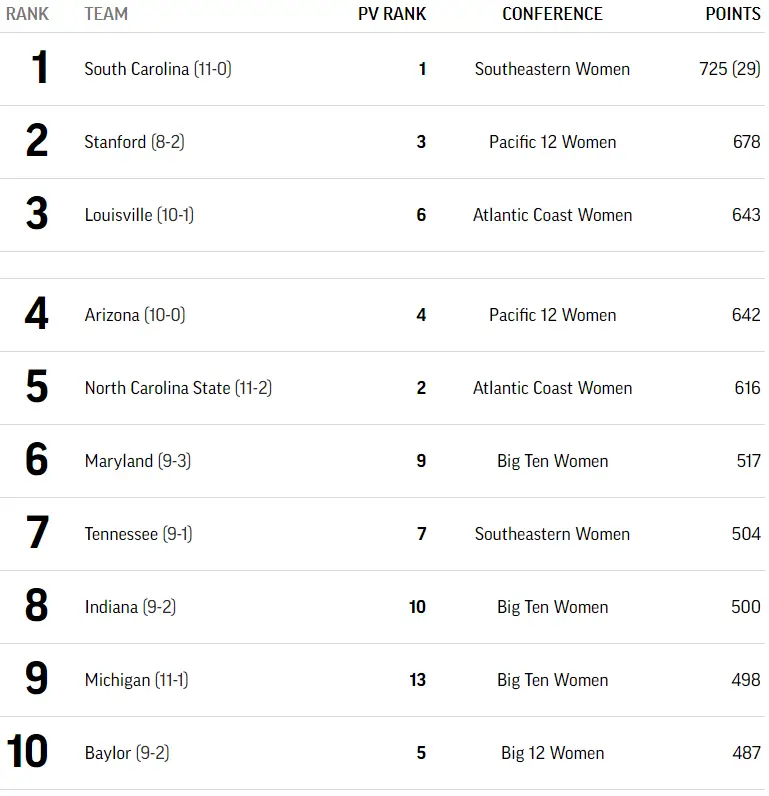
Task: Click the 725 (29) points value
Action: [730, 69]
